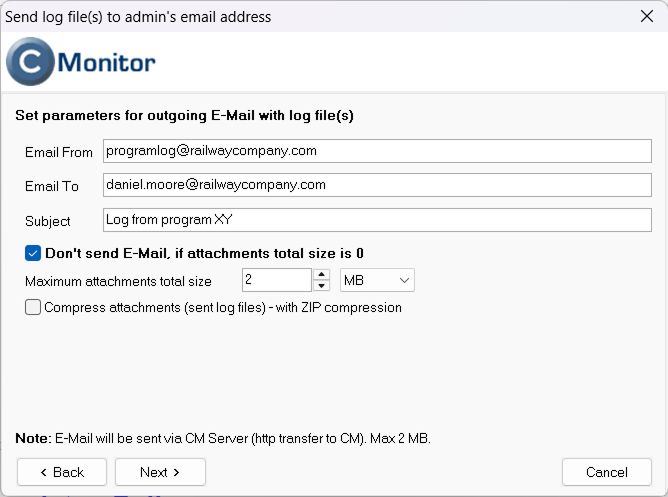This screenshot has height=497, width=668.
Task: Focus the maximum attachments size number box
Action: (x=277, y=280)
